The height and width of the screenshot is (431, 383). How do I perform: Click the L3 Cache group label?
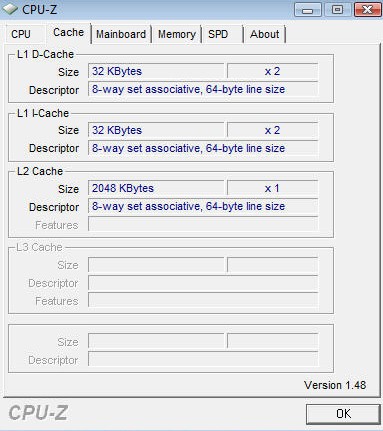click(x=39, y=247)
